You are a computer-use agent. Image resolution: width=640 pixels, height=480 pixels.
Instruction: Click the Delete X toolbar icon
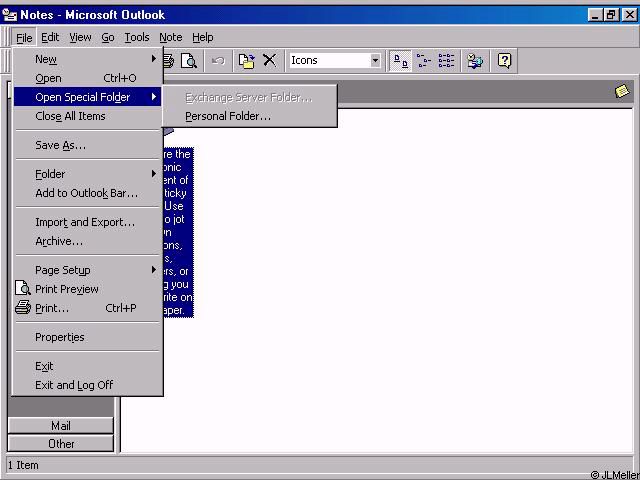coord(269,61)
